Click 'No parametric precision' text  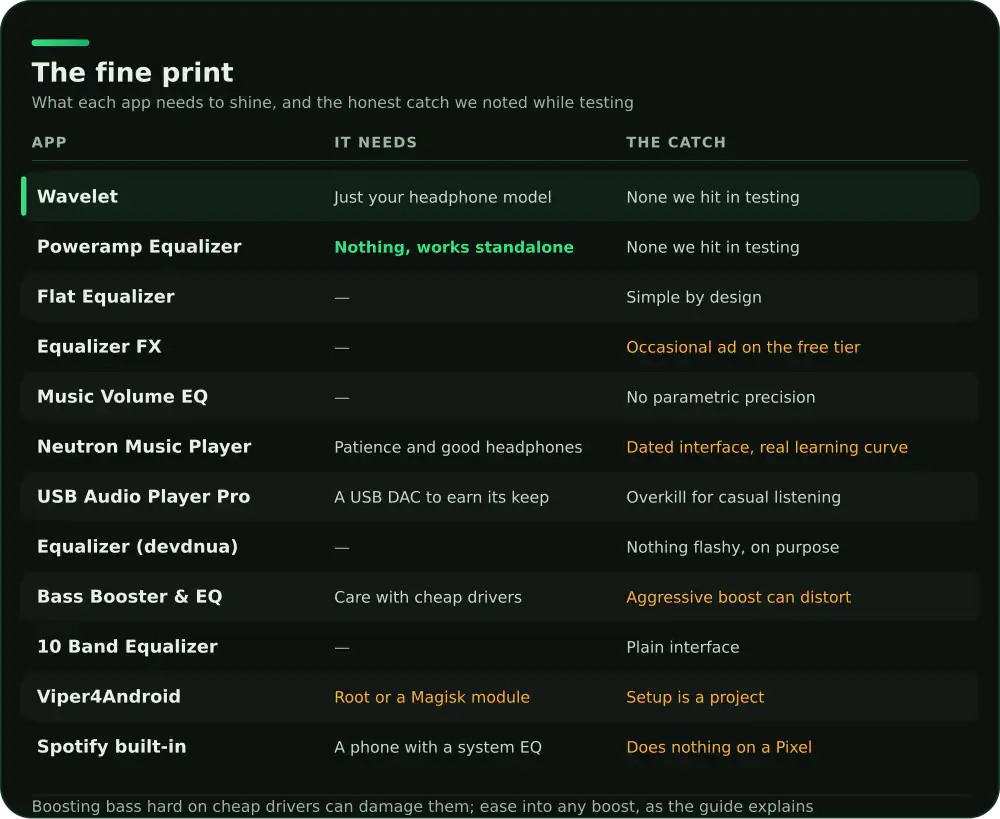[x=721, y=397]
